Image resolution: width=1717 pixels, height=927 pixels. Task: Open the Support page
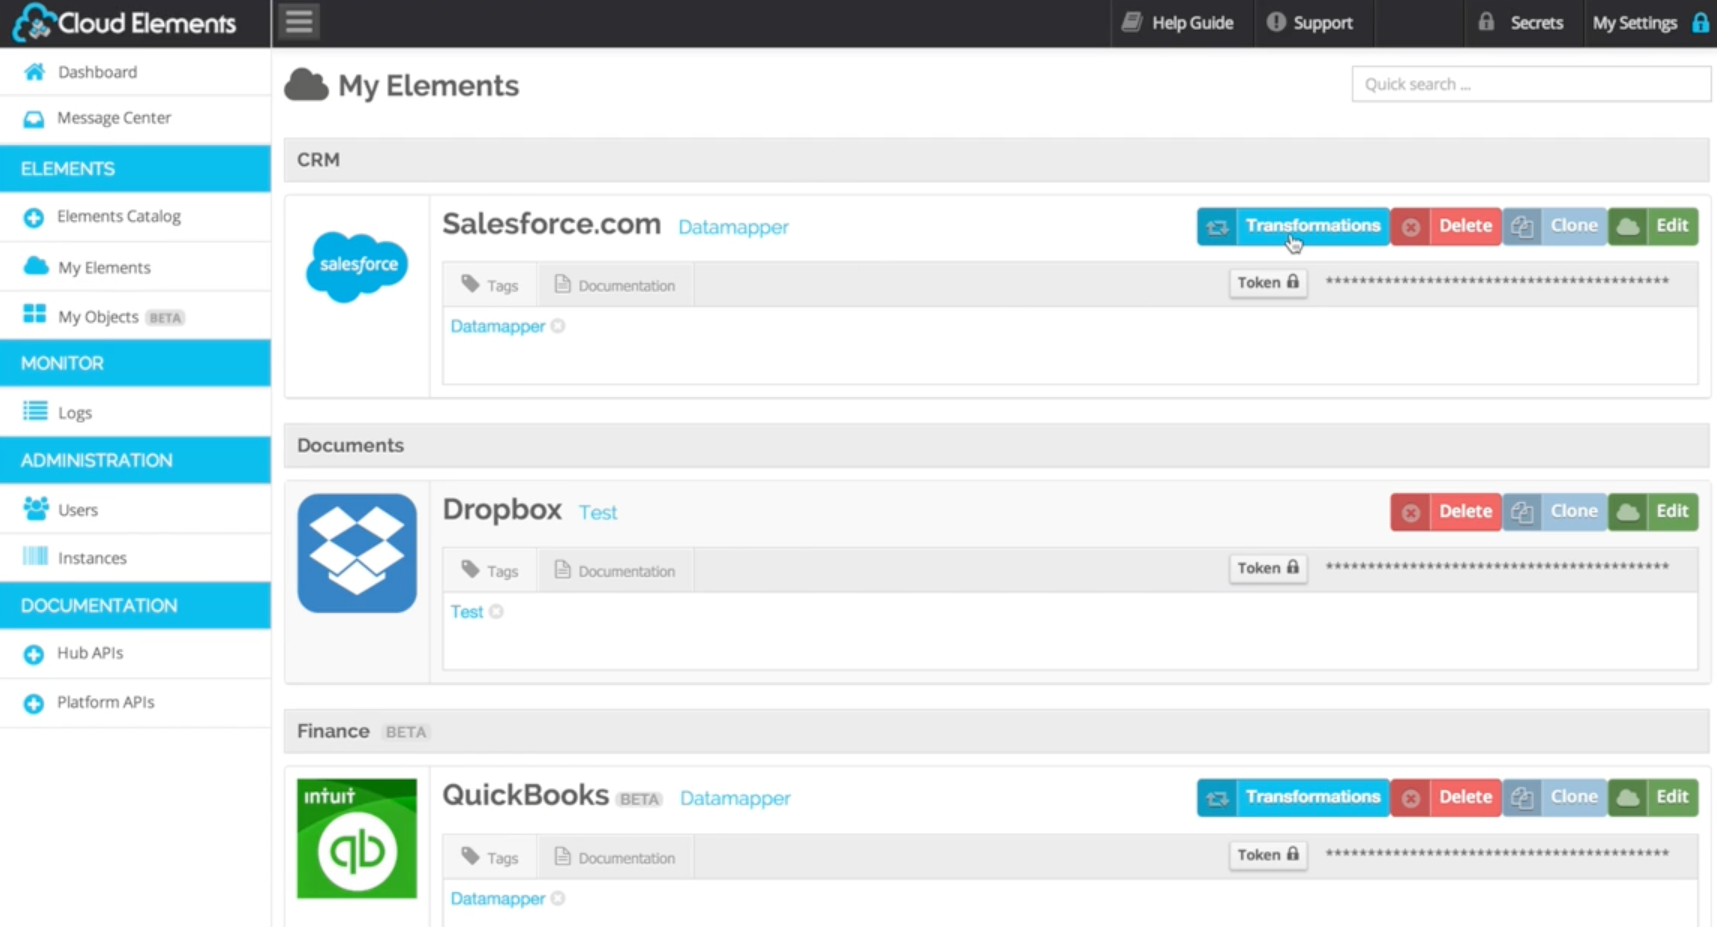(x=1310, y=22)
